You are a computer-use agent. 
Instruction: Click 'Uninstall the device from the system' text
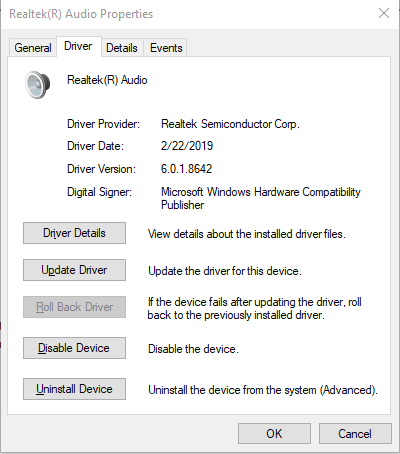click(x=263, y=390)
